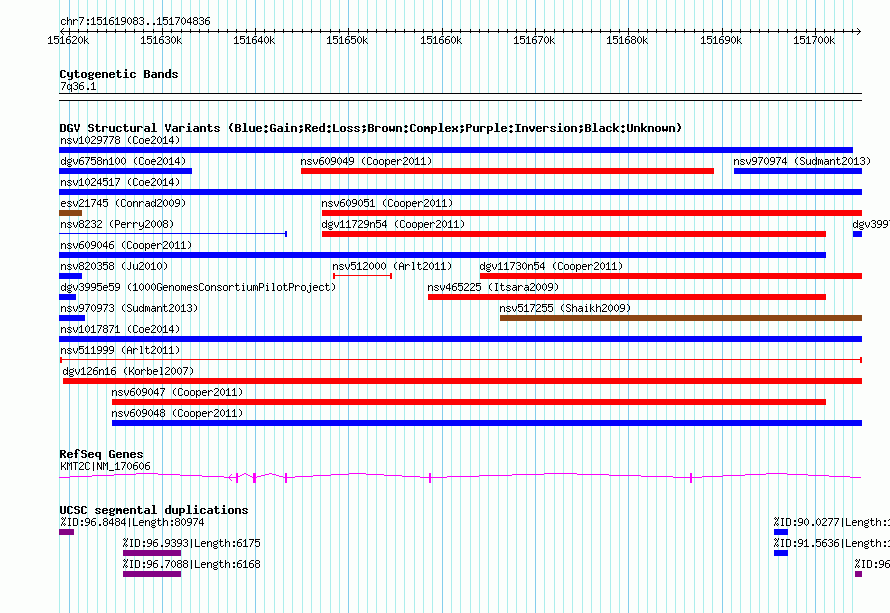Click the 151660k ruler tick label

[x=441, y=40]
